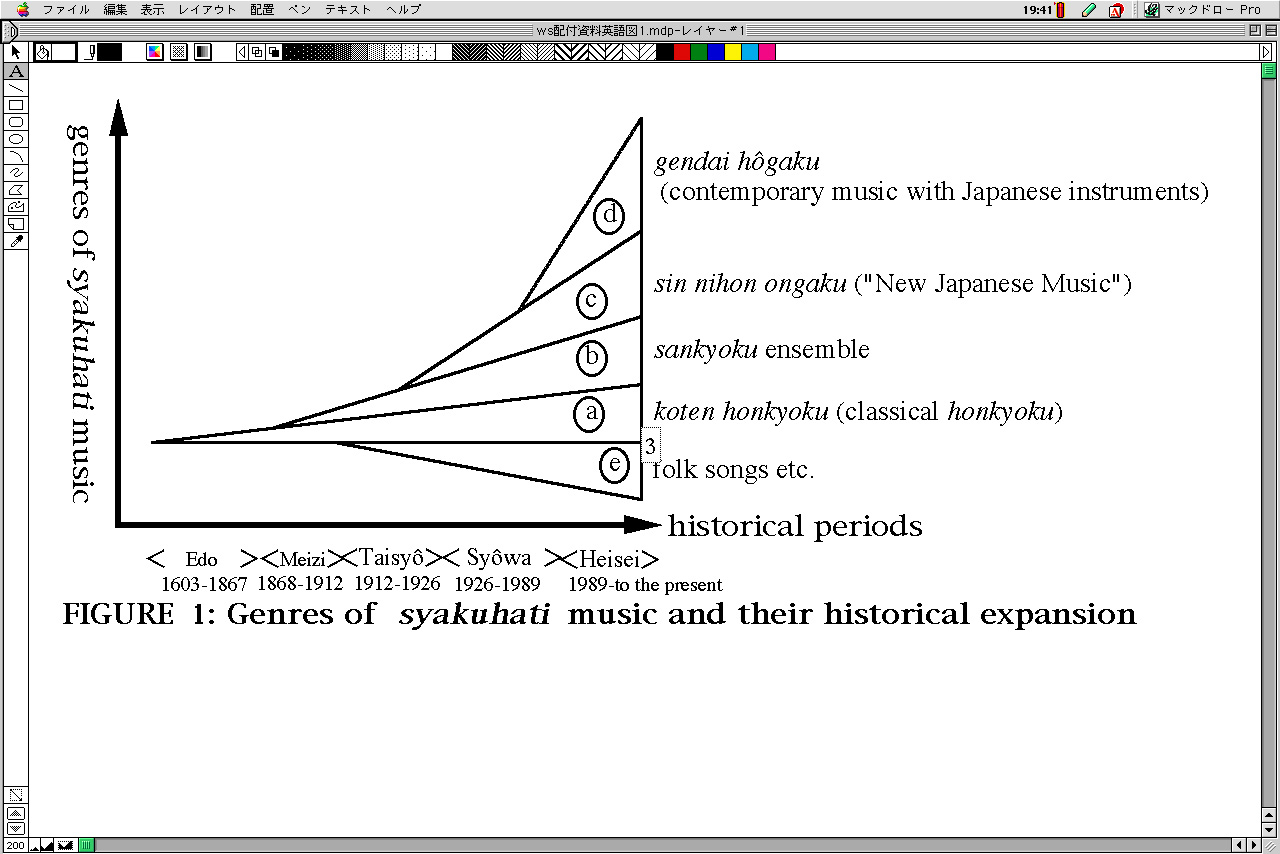Pick the red color swatch

682,52
